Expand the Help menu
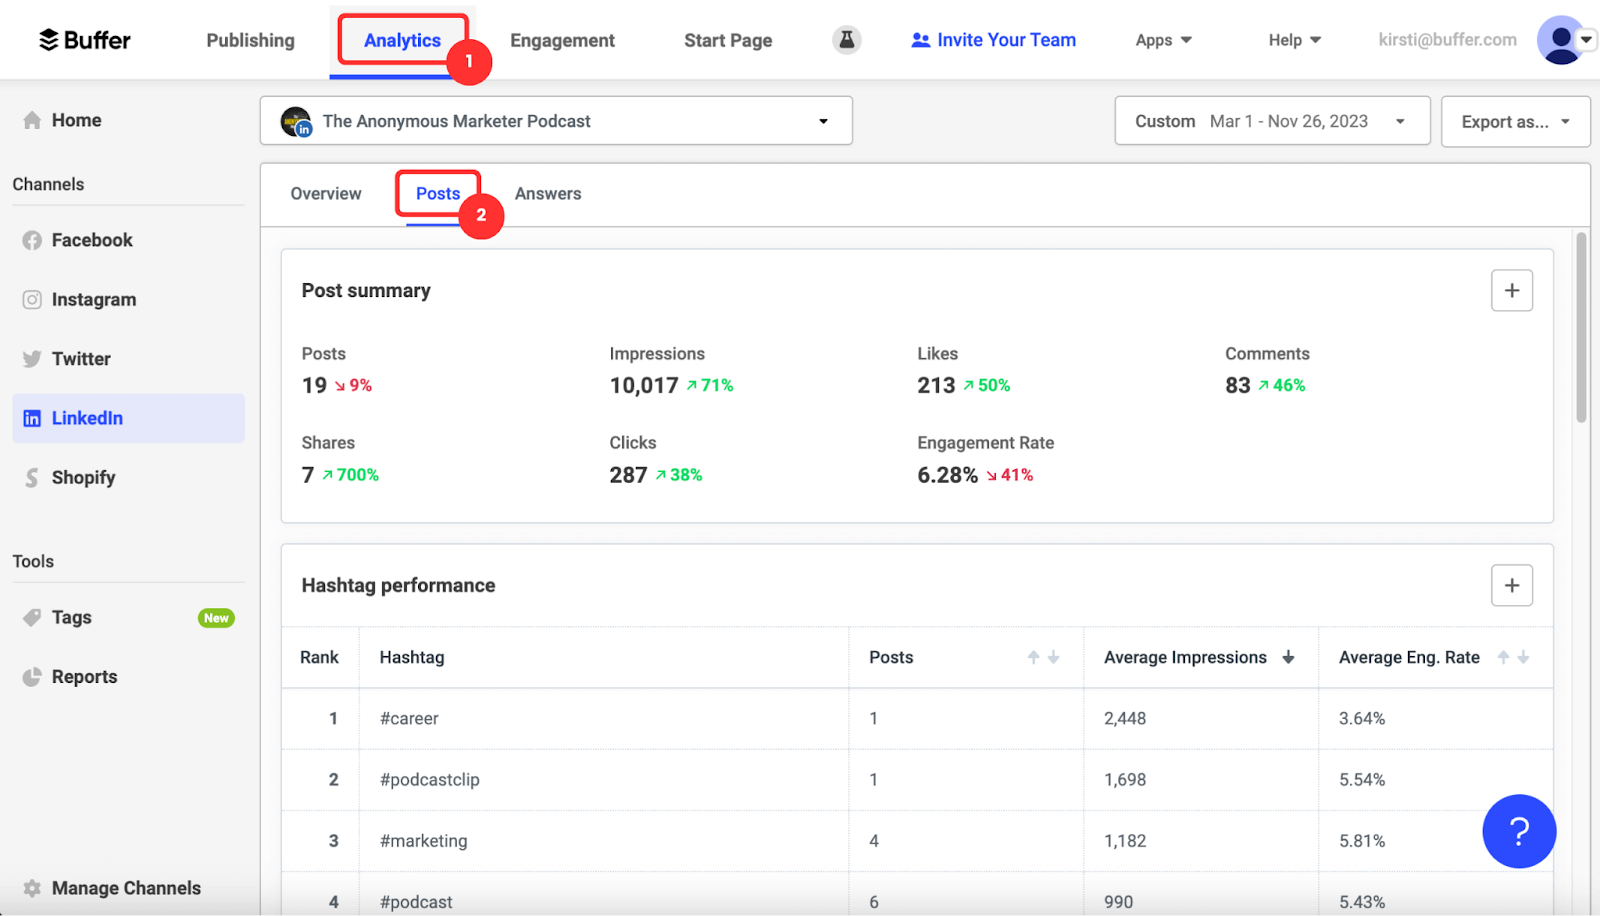Image resolution: width=1600 pixels, height=916 pixels. pos(1294,40)
